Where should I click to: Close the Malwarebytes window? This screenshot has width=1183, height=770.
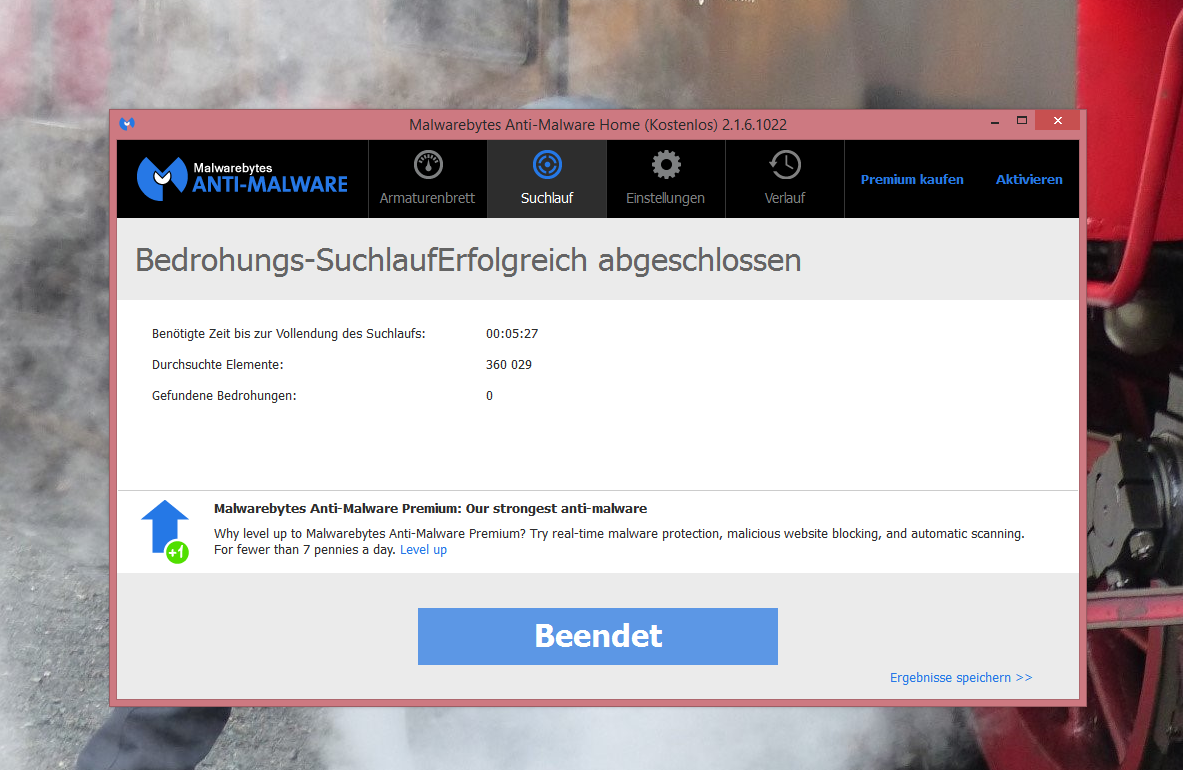1058,121
